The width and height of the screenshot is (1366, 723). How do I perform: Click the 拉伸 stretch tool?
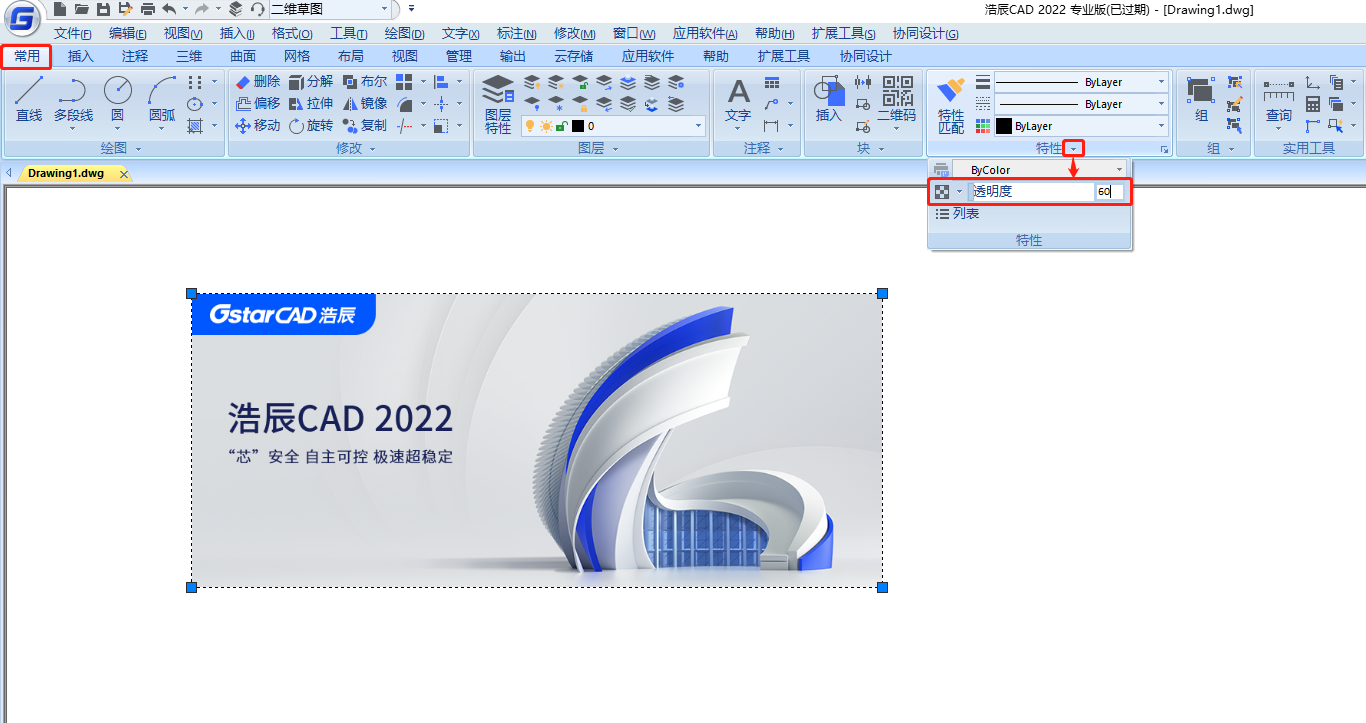[x=310, y=103]
